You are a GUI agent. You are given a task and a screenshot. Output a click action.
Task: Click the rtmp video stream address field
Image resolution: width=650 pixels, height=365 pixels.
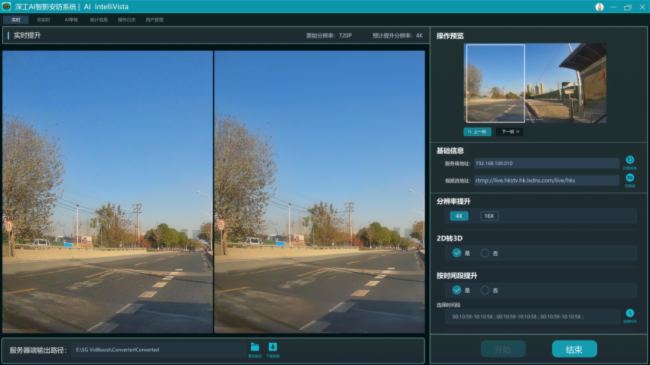pyautogui.click(x=546, y=180)
